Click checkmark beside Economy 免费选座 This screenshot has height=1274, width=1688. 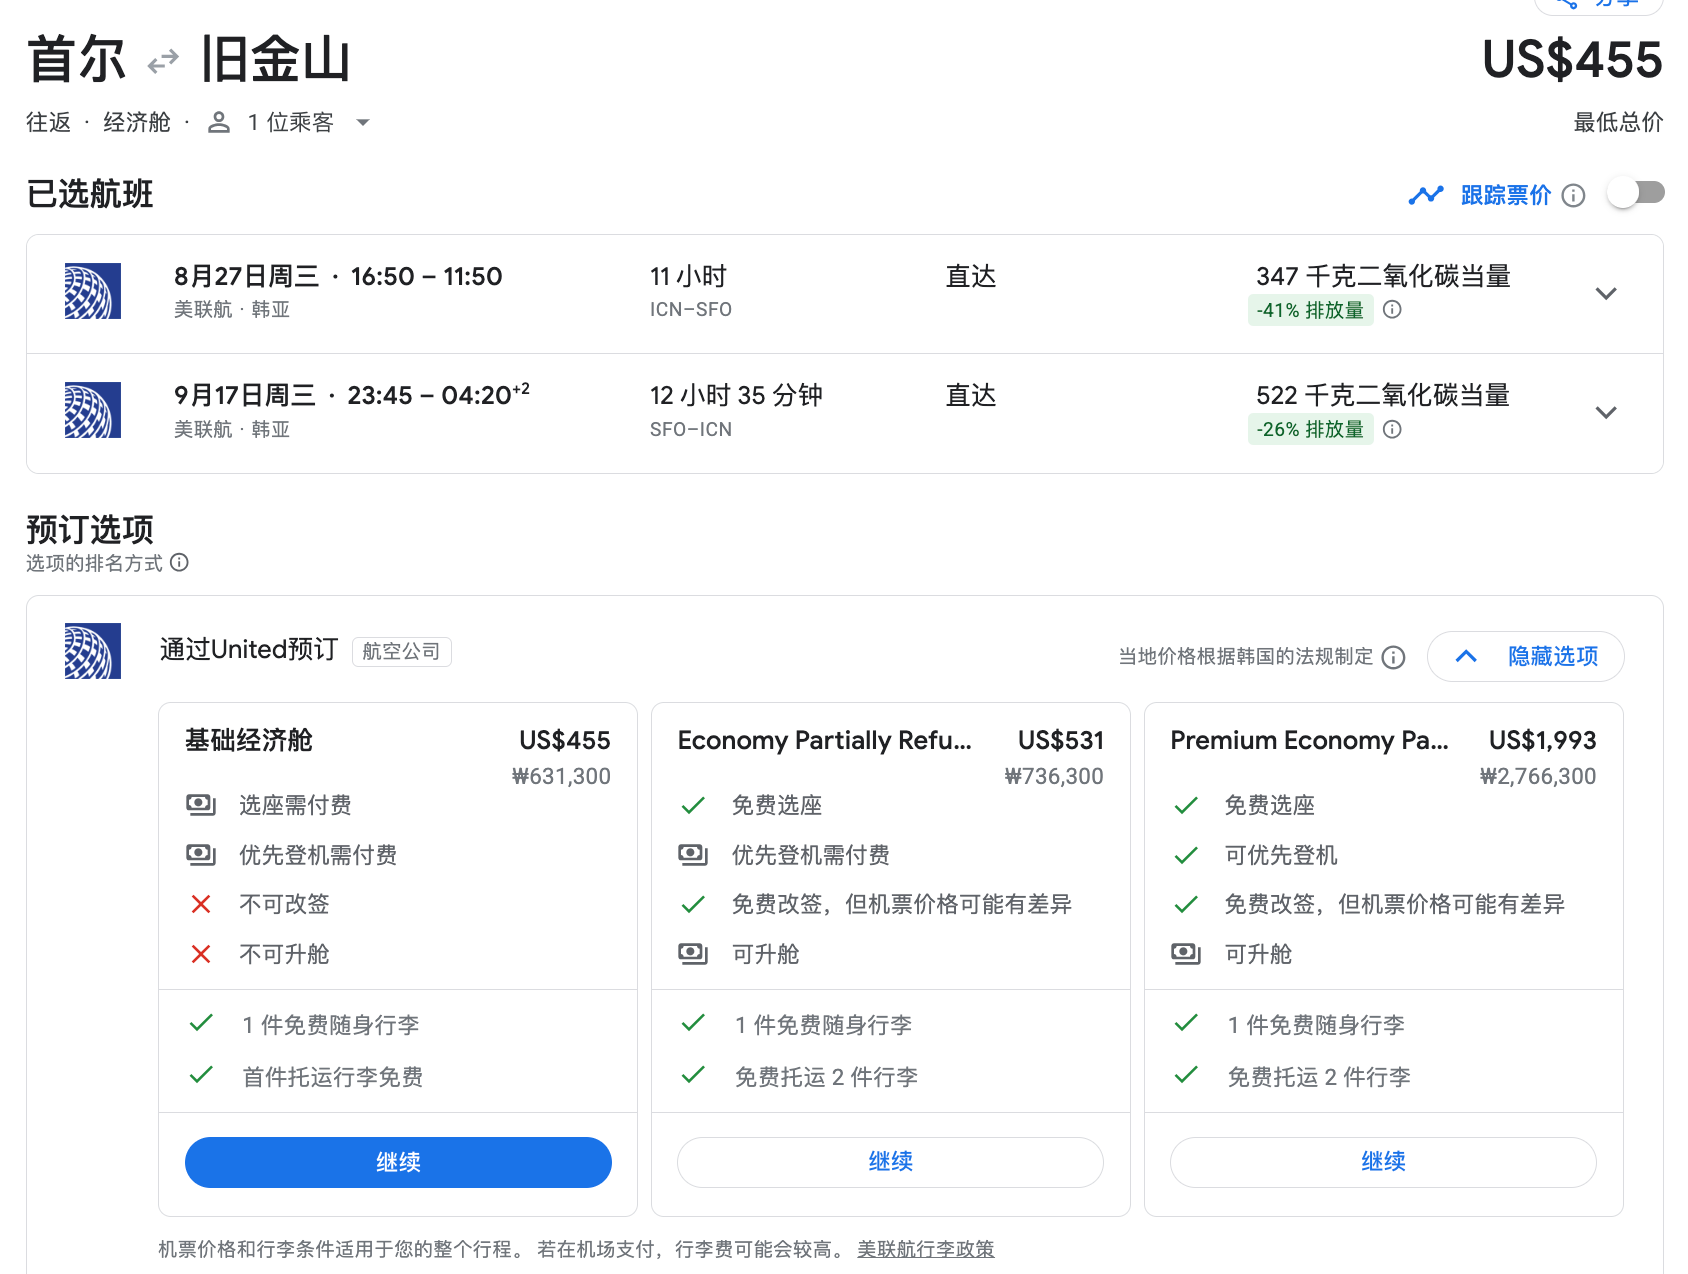tap(693, 805)
